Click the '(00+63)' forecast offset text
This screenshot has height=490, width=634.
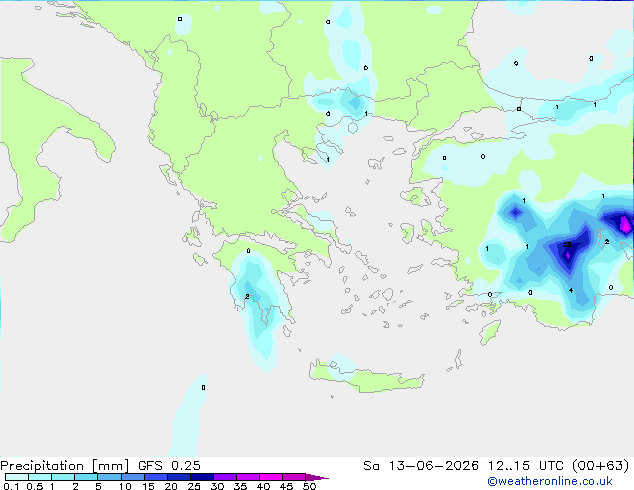(601, 466)
